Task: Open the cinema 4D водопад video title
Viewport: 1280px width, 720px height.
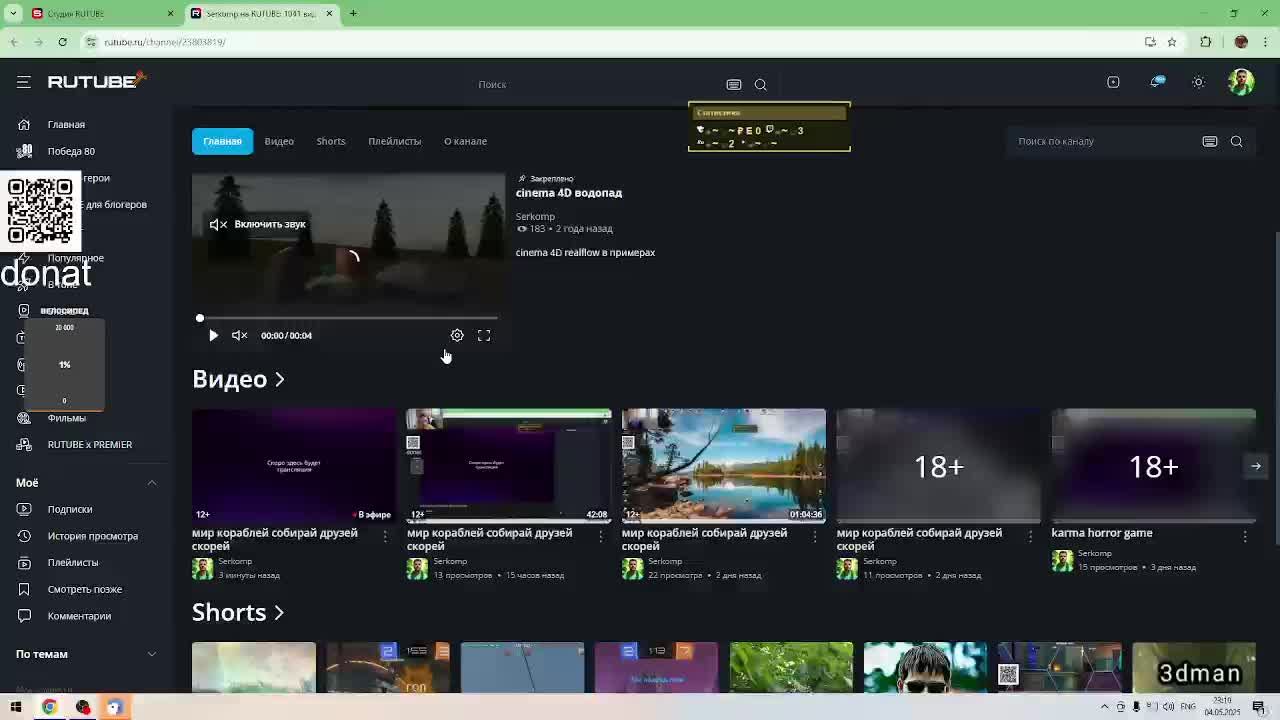Action: coord(568,193)
